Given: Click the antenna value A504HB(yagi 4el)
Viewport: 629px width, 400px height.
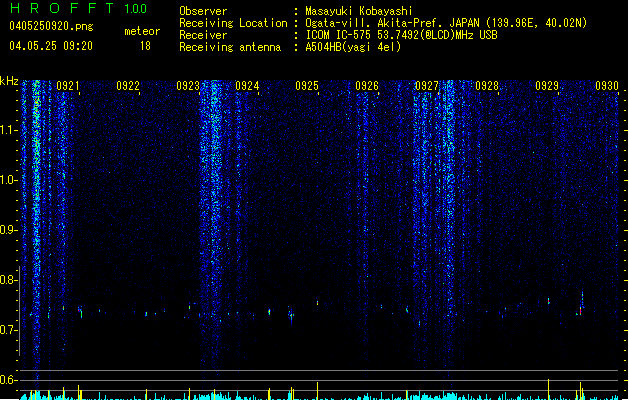Looking at the screenshot, I should pos(353,47).
